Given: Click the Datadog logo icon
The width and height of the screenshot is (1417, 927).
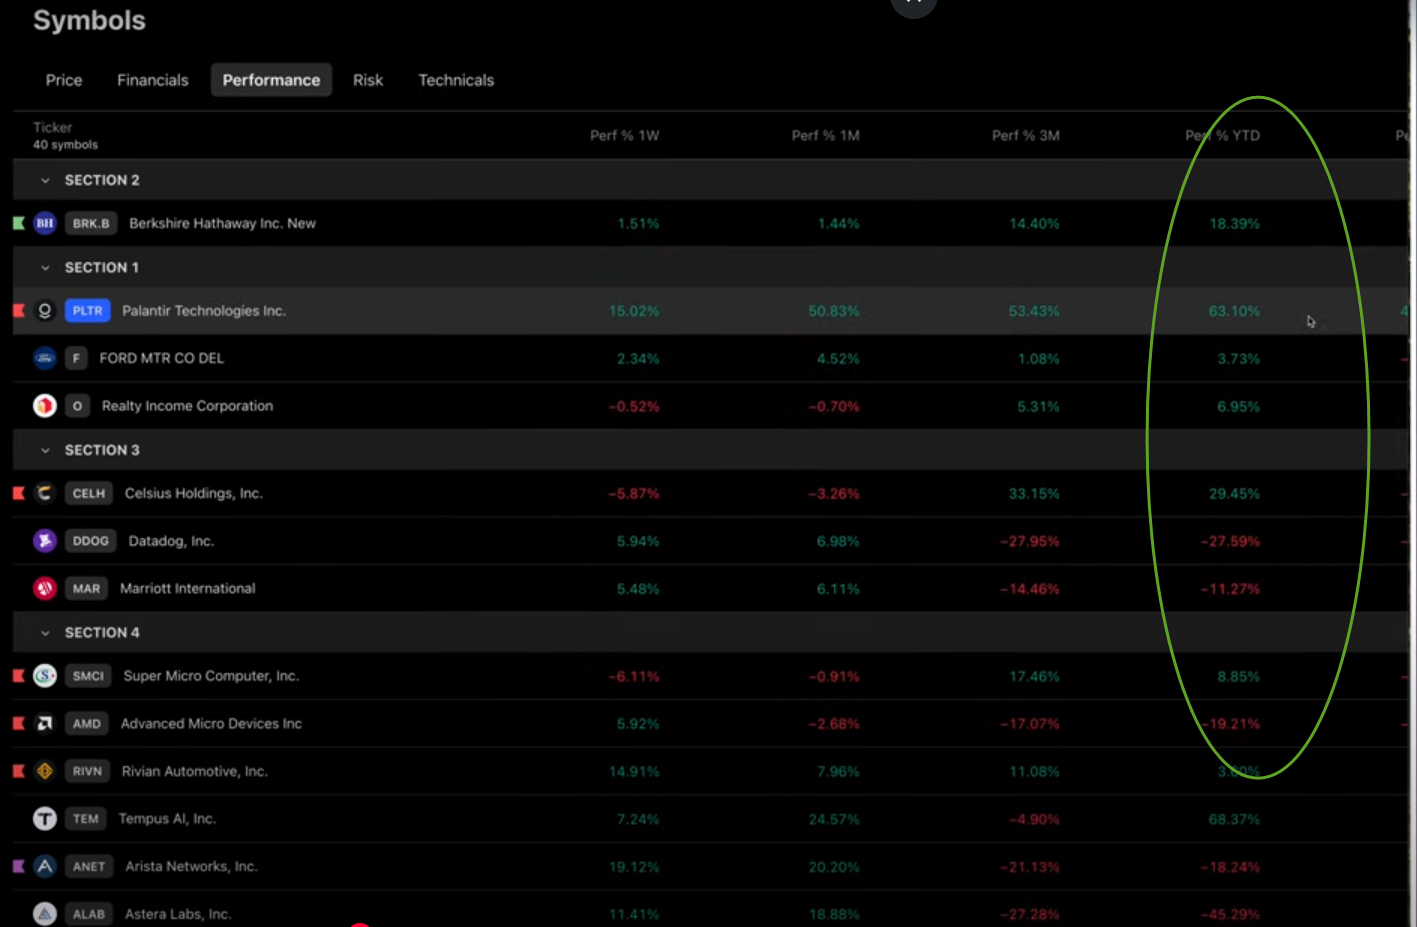Looking at the screenshot, I should [44, 541].
